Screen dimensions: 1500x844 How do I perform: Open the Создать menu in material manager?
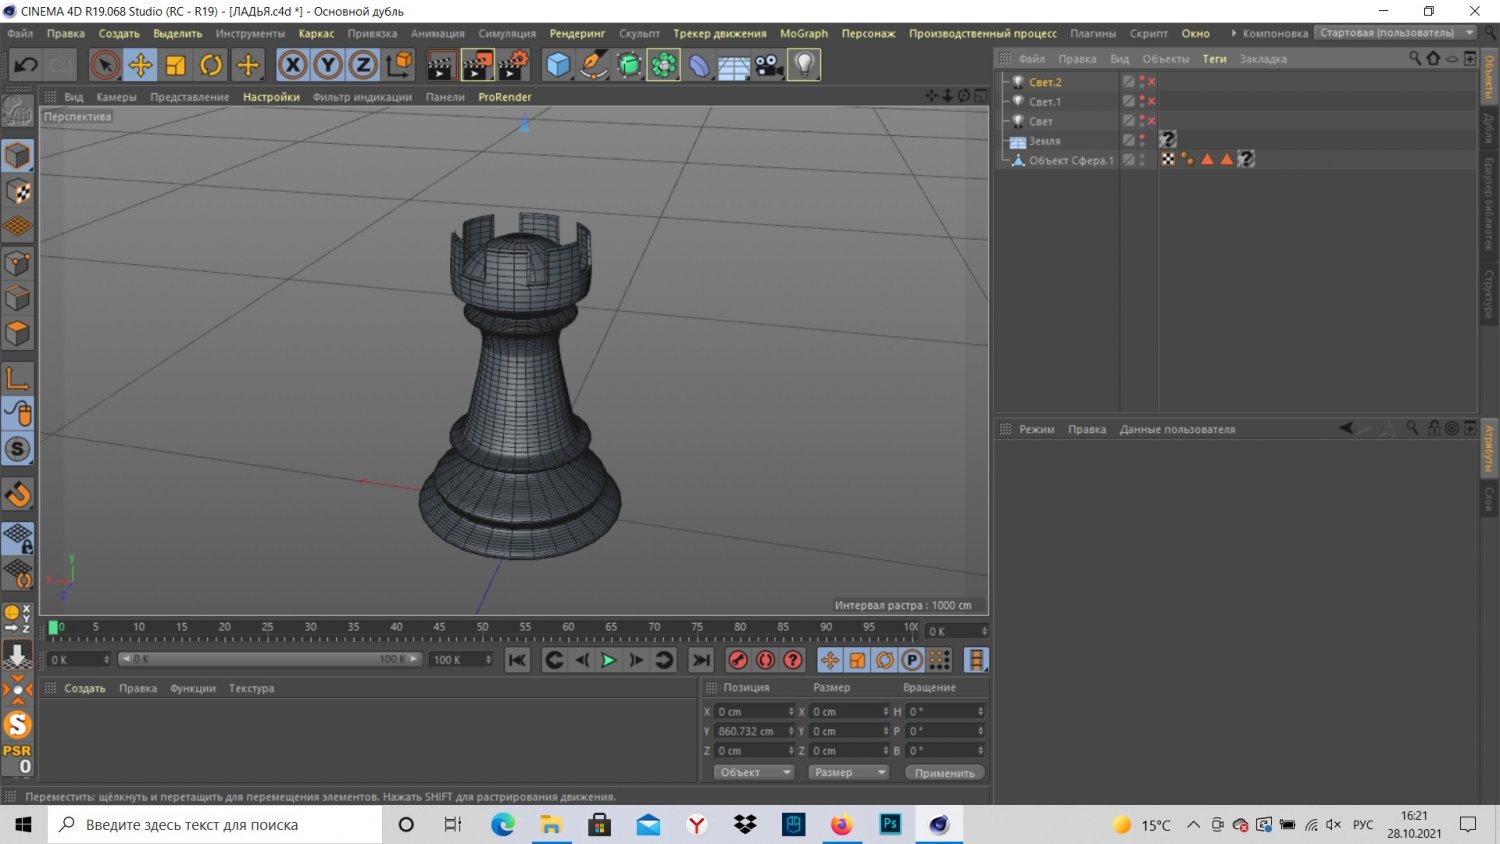85,688
